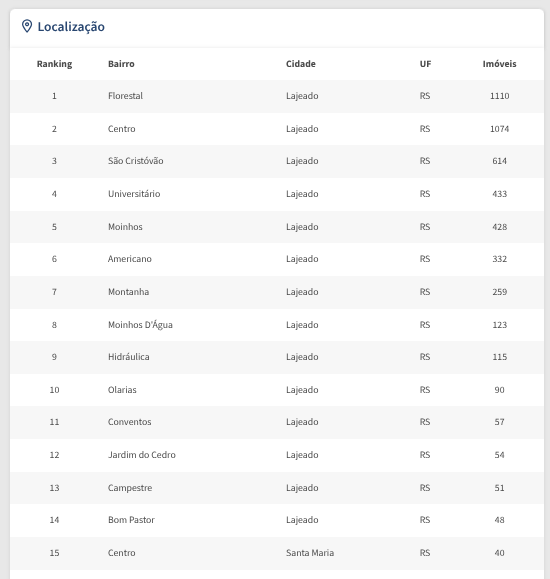Click the 259 value in the Montanha row
This screenshot has width=550, height=579.
click(x=499, y=292)
